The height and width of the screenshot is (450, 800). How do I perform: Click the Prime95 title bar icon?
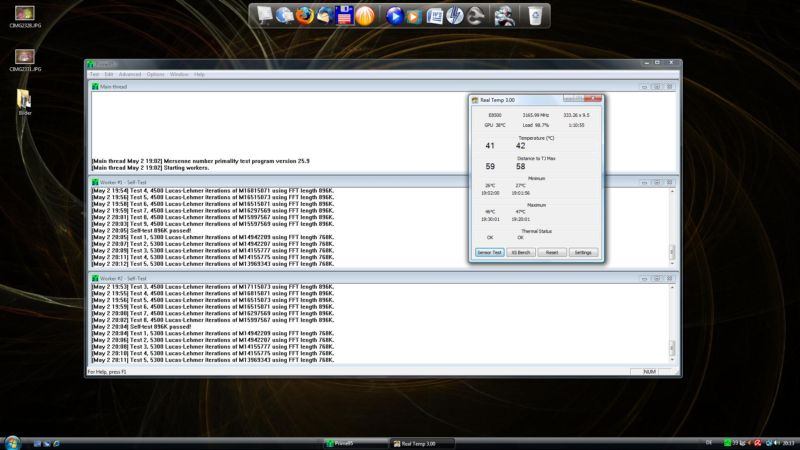point(91,64)
